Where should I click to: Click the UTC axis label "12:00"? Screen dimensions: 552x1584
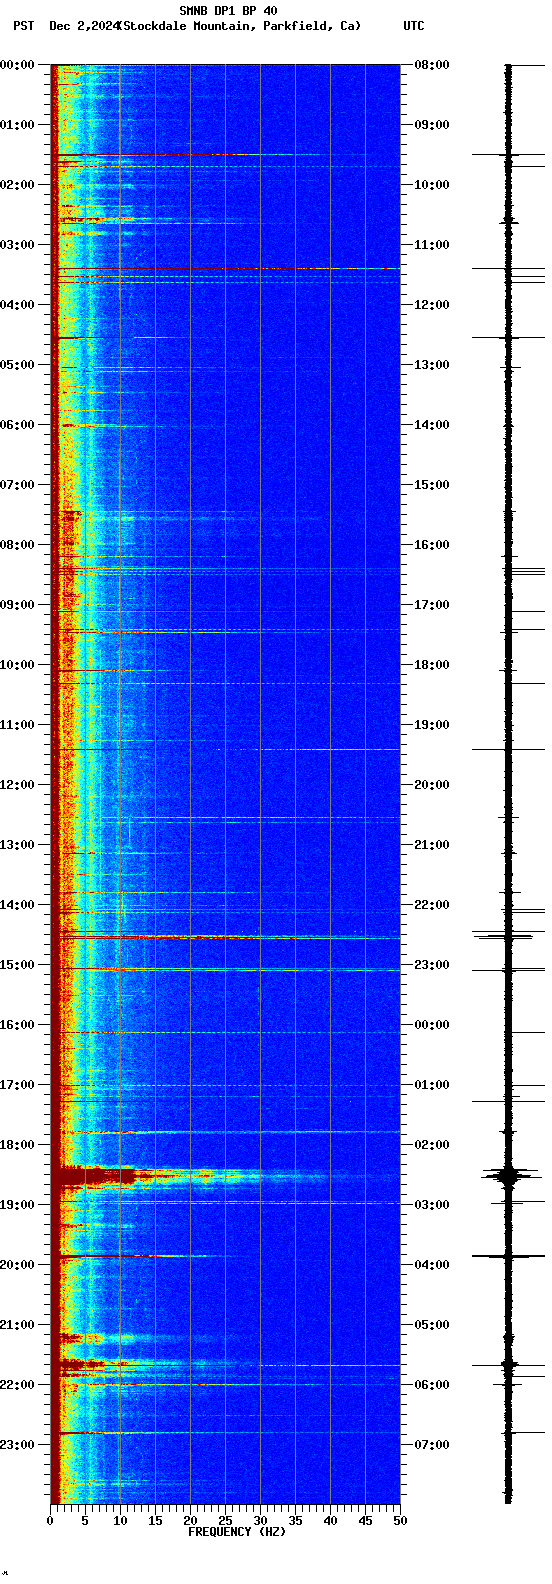(x=431, y=305)
